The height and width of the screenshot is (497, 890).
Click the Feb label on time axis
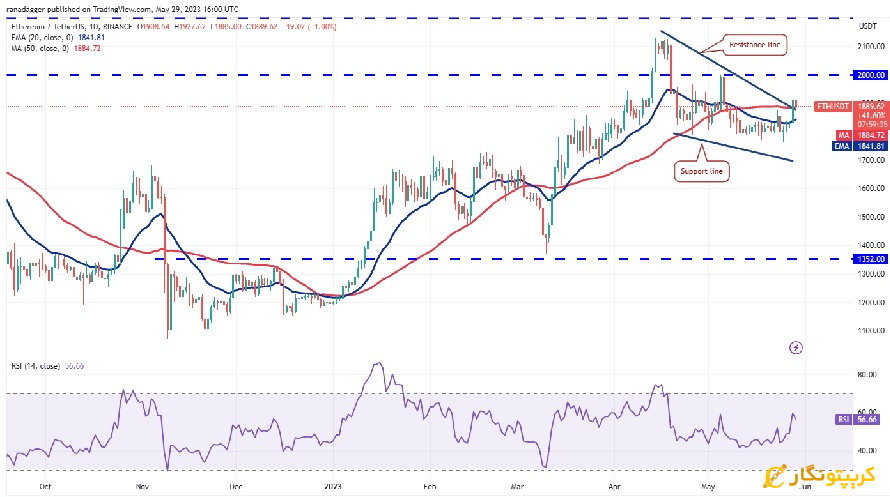tap(430, 487)
